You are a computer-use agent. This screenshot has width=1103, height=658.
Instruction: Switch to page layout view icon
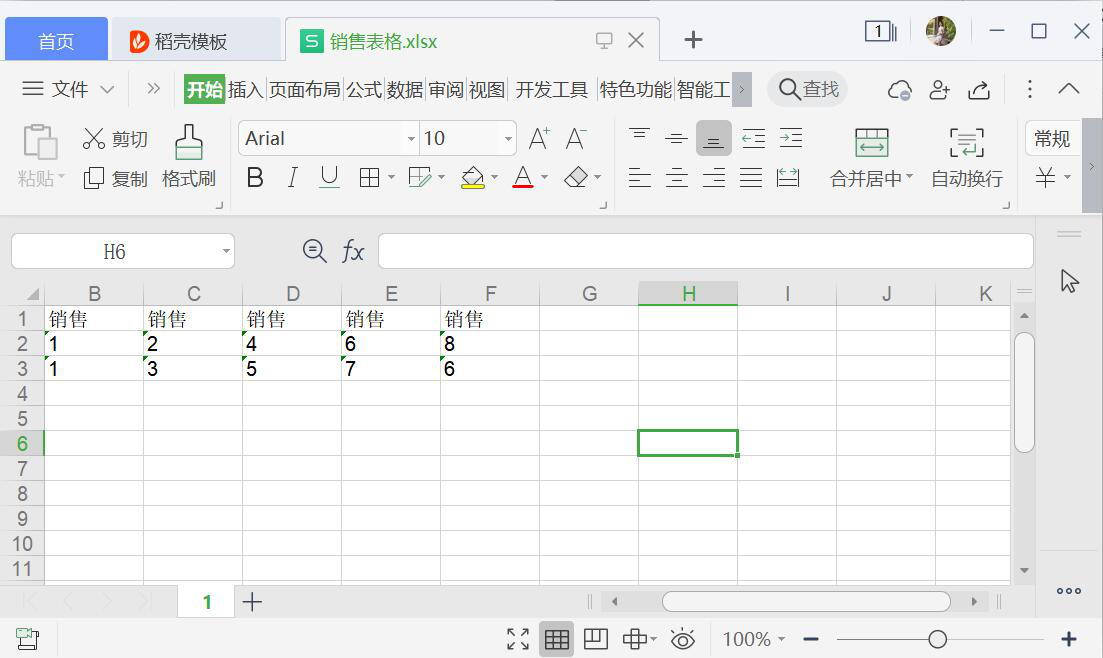click(x=596, y=639)
